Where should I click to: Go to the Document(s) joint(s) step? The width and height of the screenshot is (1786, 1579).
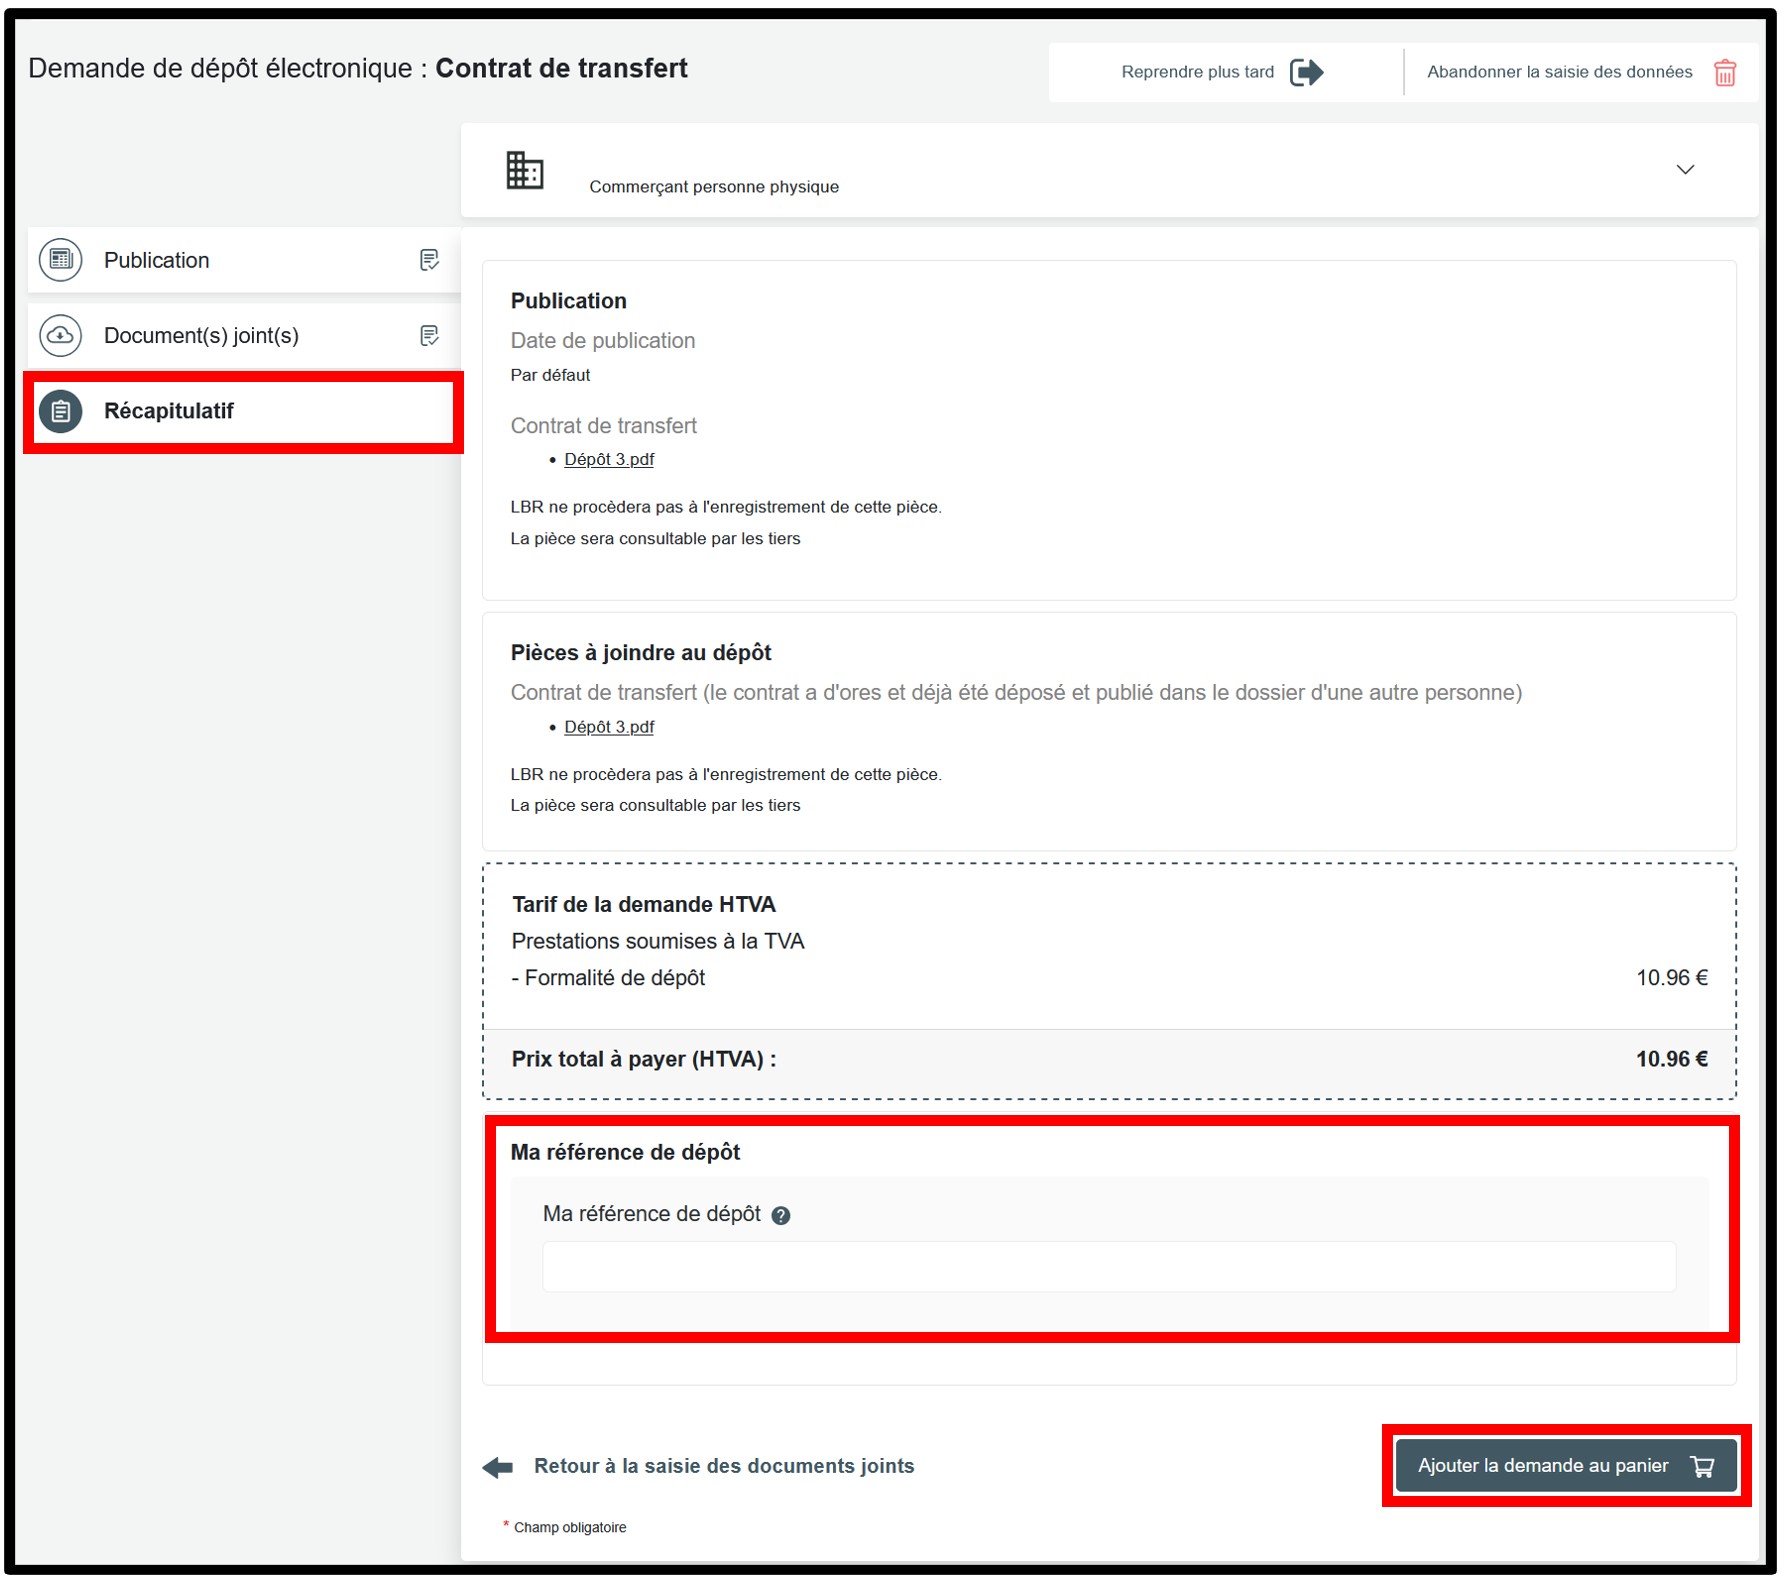click(201, 336)
